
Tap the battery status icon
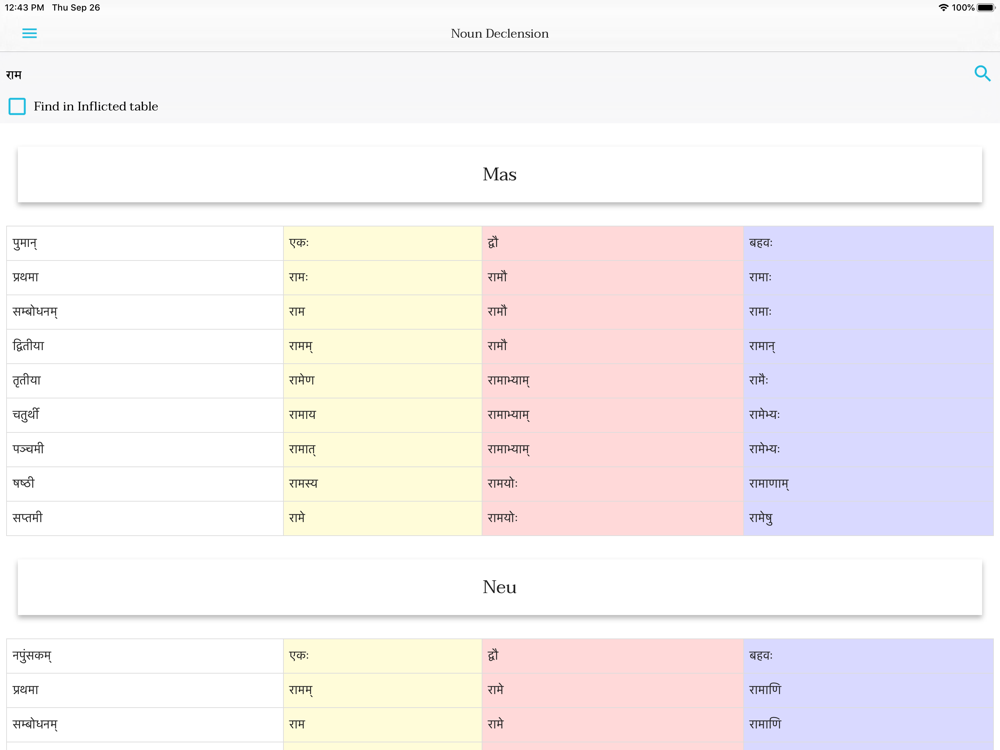click(986, 8)
